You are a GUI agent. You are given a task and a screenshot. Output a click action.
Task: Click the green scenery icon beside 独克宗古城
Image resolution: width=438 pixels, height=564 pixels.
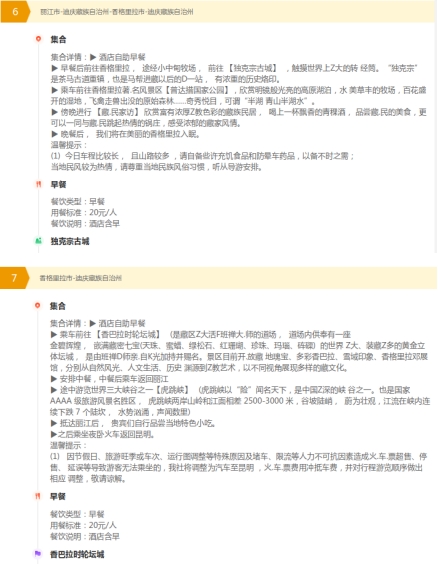38,241
